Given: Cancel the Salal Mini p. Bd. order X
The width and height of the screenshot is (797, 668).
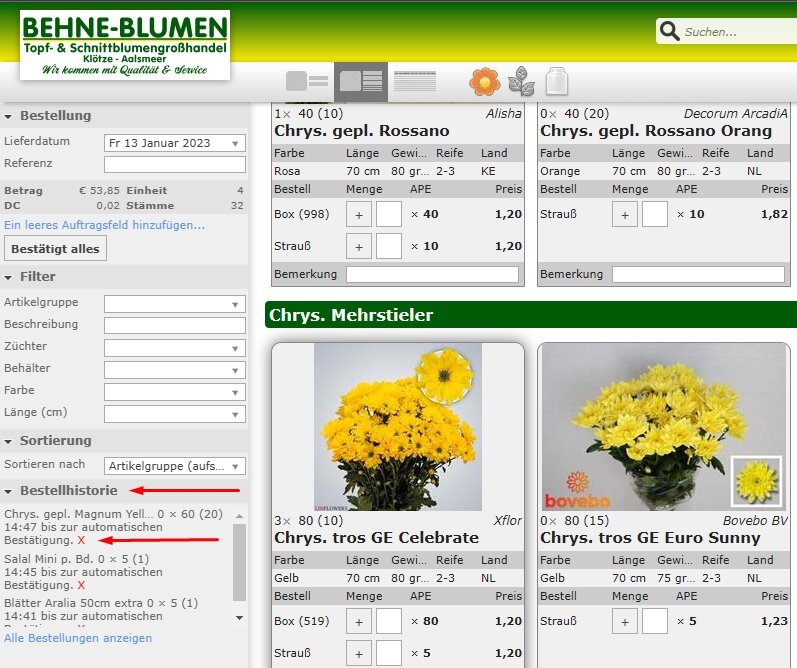Looking at the screenshot, I should (81, 585).
